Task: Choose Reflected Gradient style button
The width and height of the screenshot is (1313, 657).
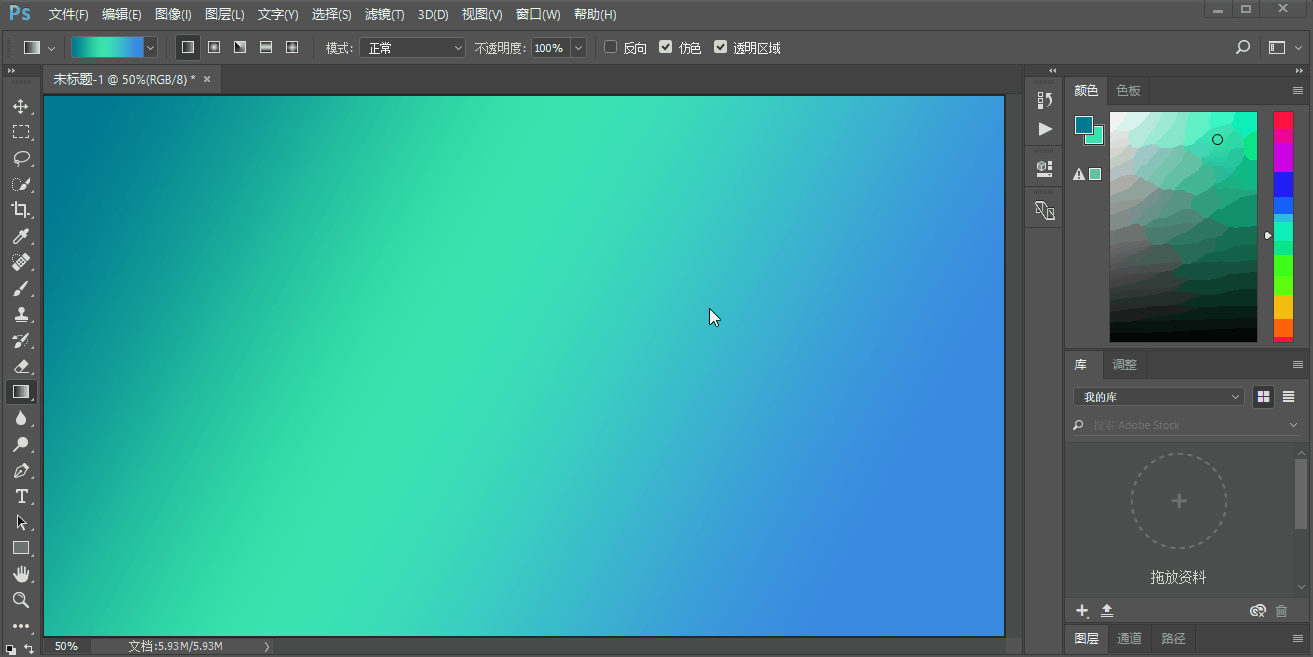Action: coord(266,47)
